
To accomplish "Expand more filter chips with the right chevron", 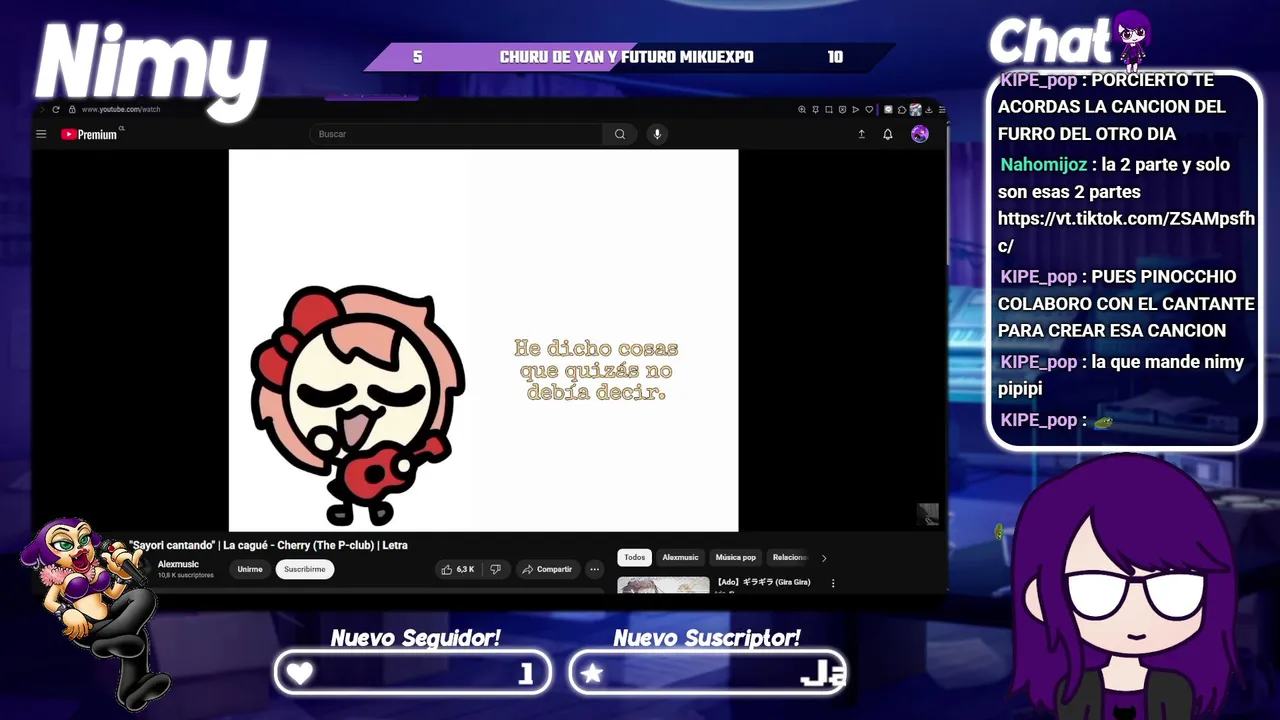I will [824, 558].
